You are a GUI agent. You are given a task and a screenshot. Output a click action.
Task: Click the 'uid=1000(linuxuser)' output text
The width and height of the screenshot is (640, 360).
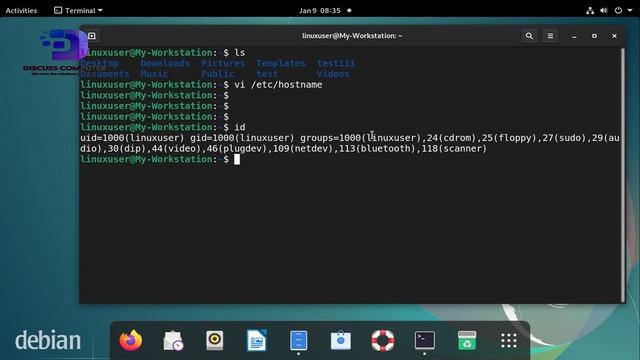[132, 138]
